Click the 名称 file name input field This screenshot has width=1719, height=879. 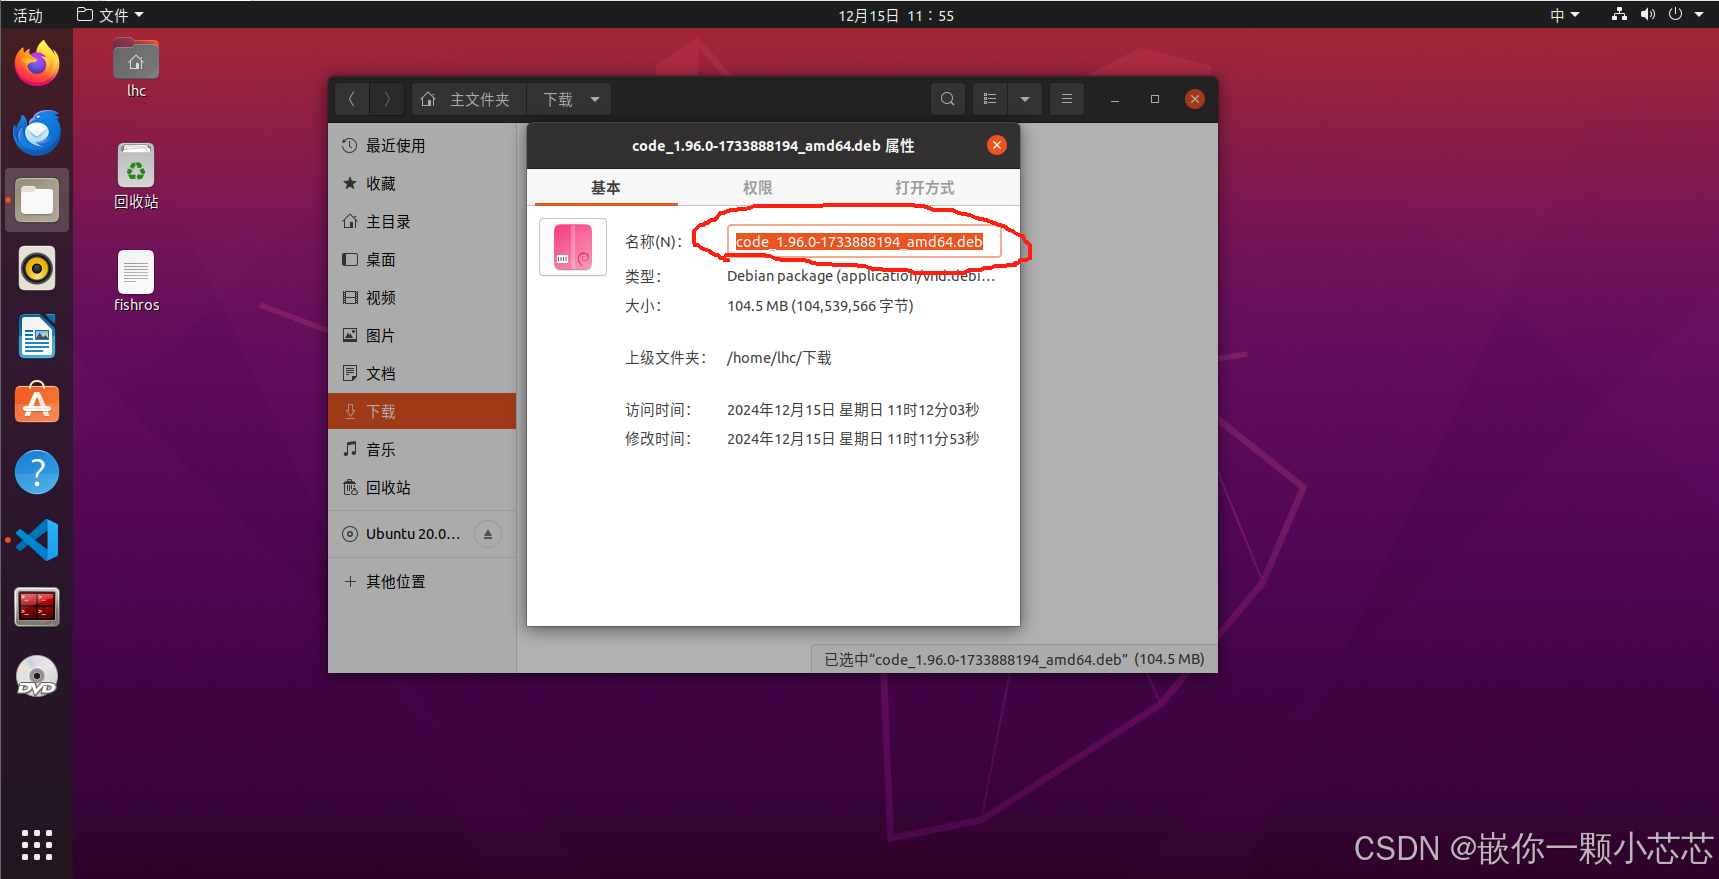864,242
